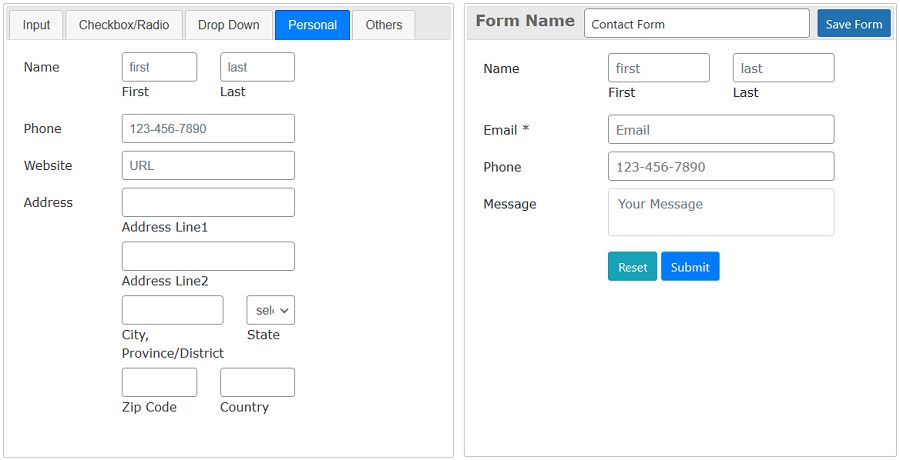Switch to the Input tab
900x460 pixels.
pos(36,25)
